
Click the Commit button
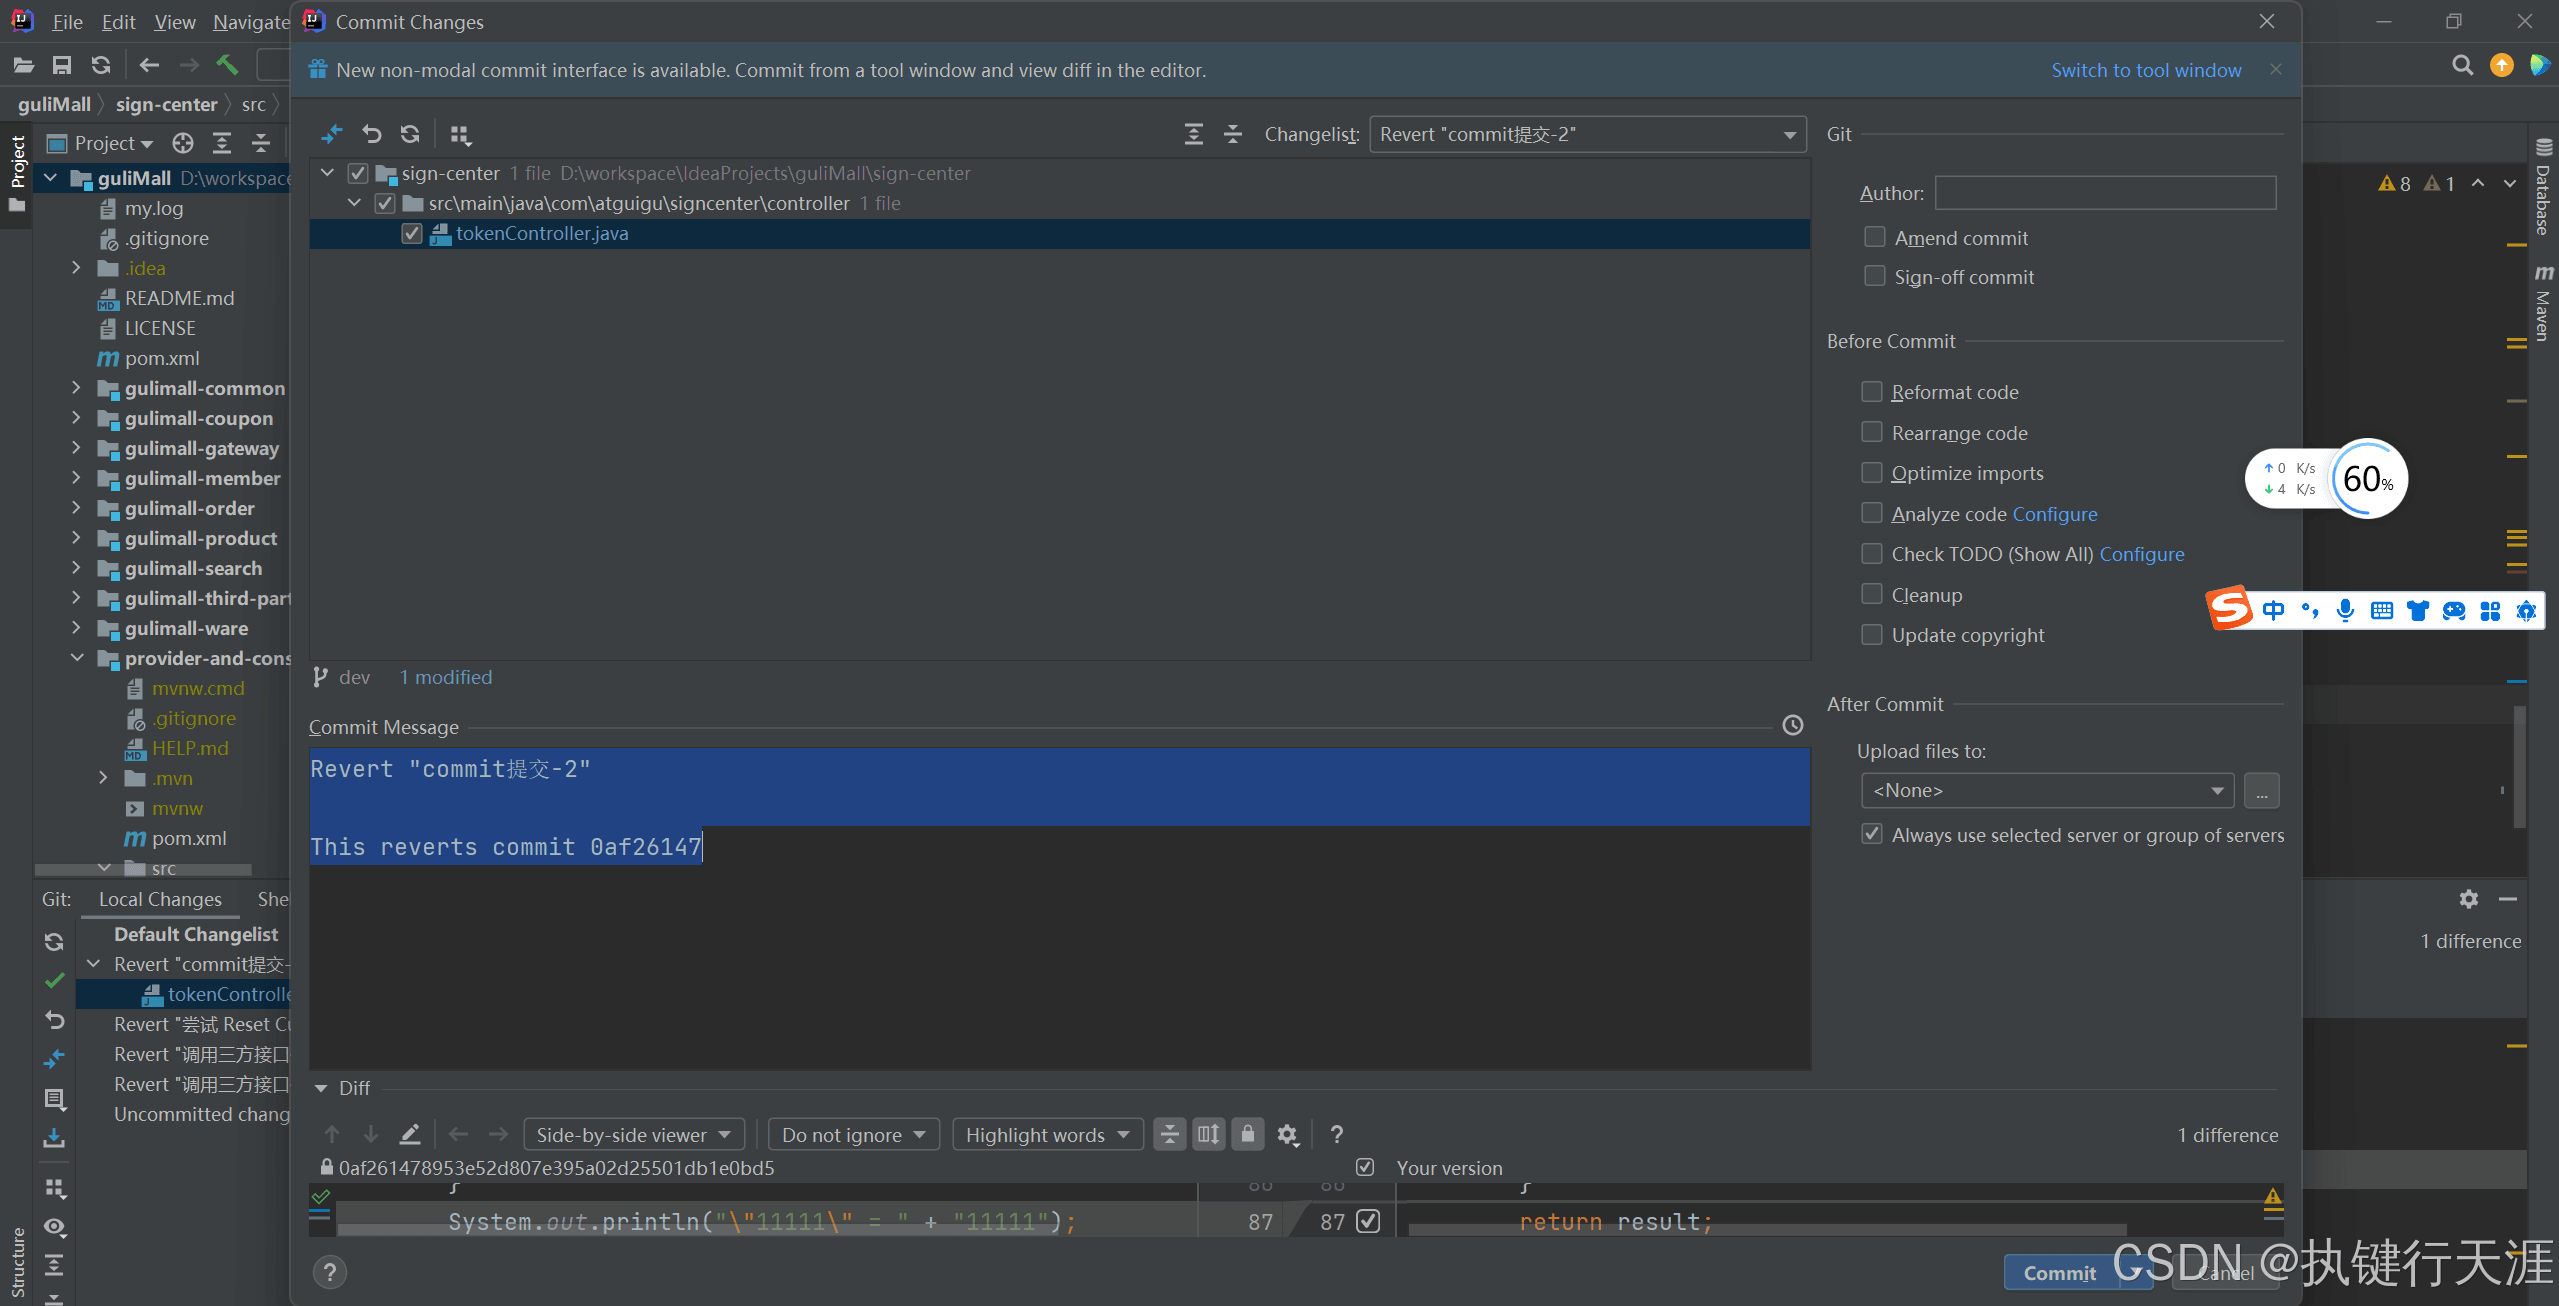(2059, 1272)
